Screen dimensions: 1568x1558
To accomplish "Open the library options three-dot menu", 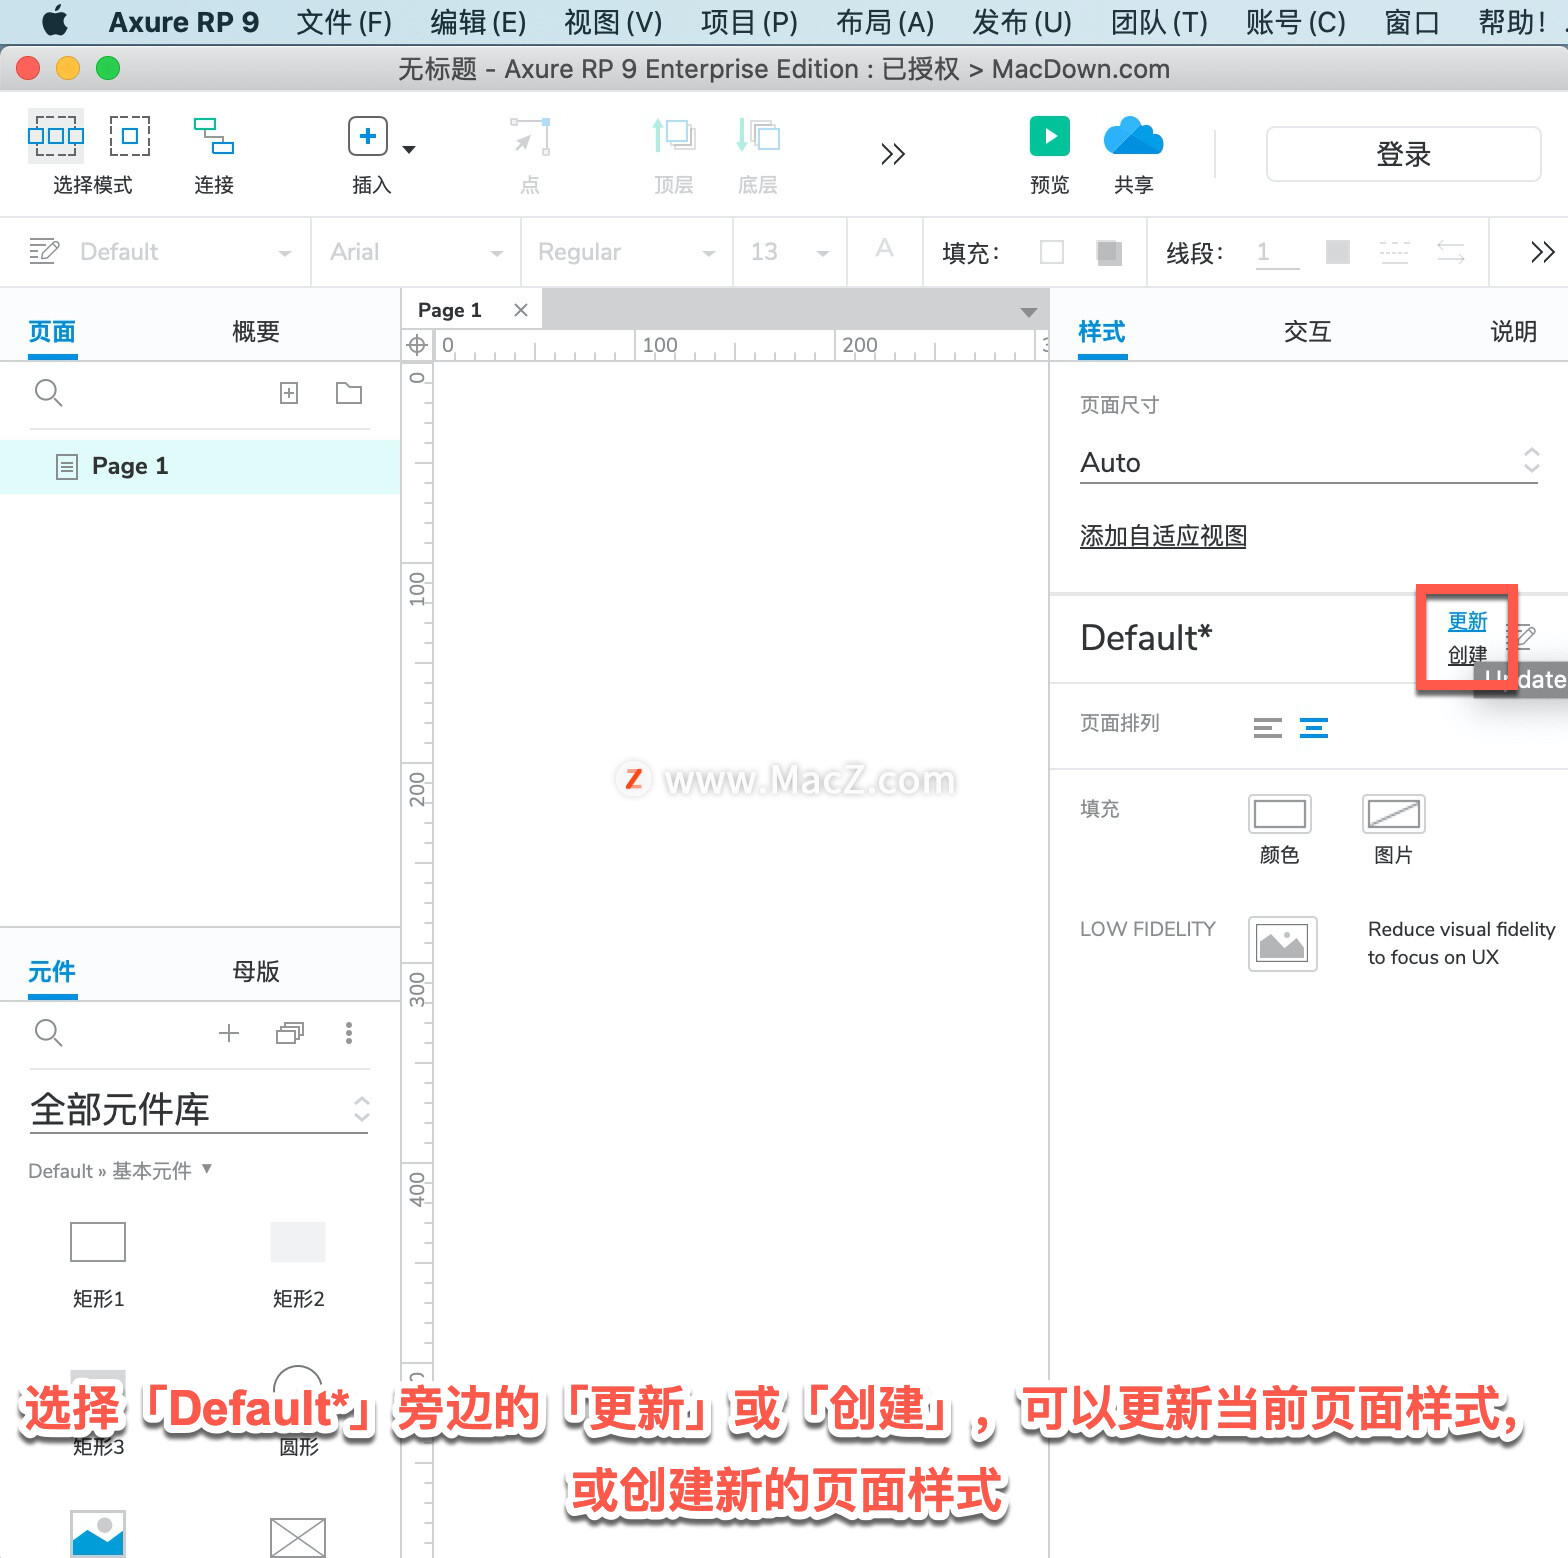I will tap(349, 1033).
